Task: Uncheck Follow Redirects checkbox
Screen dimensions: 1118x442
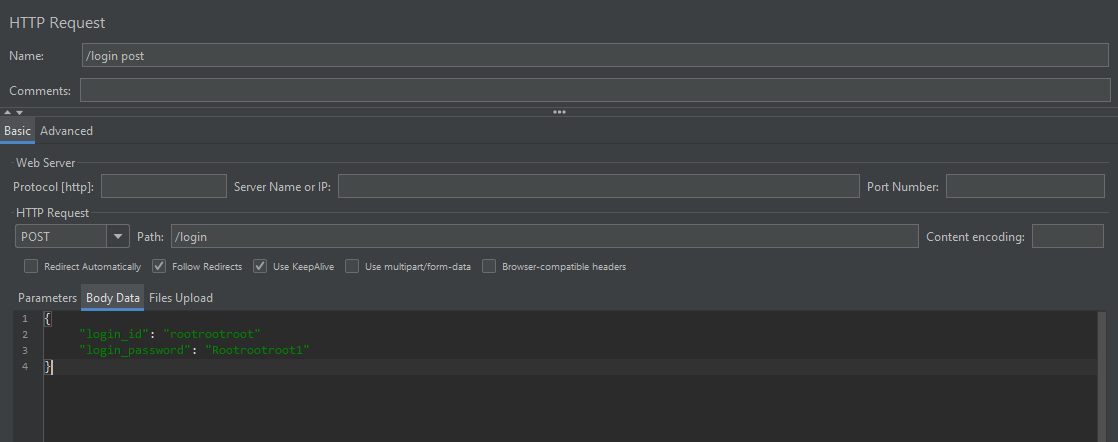Action: point(159,266)
